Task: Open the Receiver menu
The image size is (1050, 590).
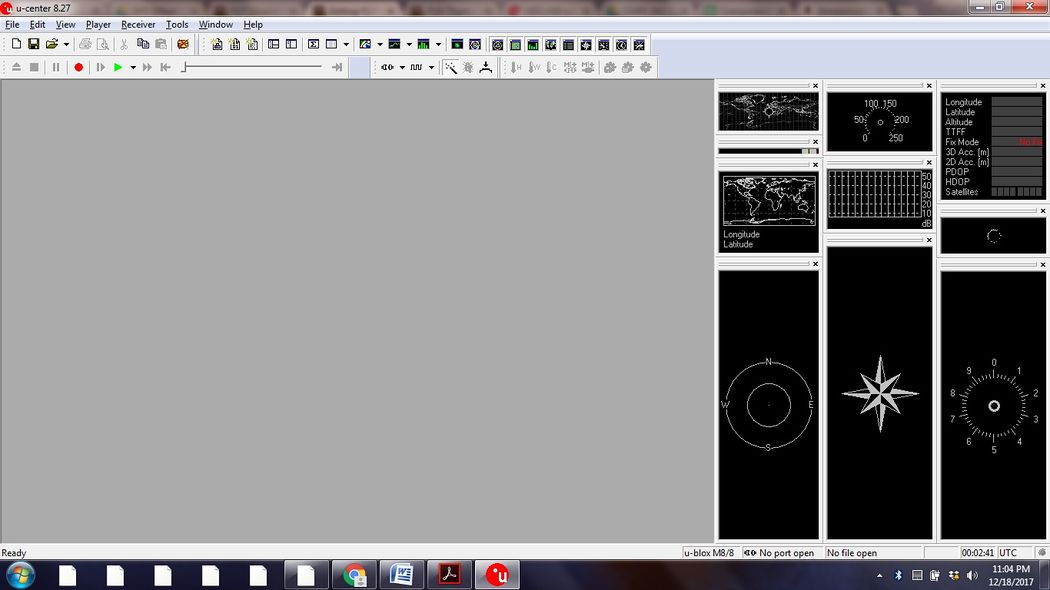Action: click(x=138, y=25)
